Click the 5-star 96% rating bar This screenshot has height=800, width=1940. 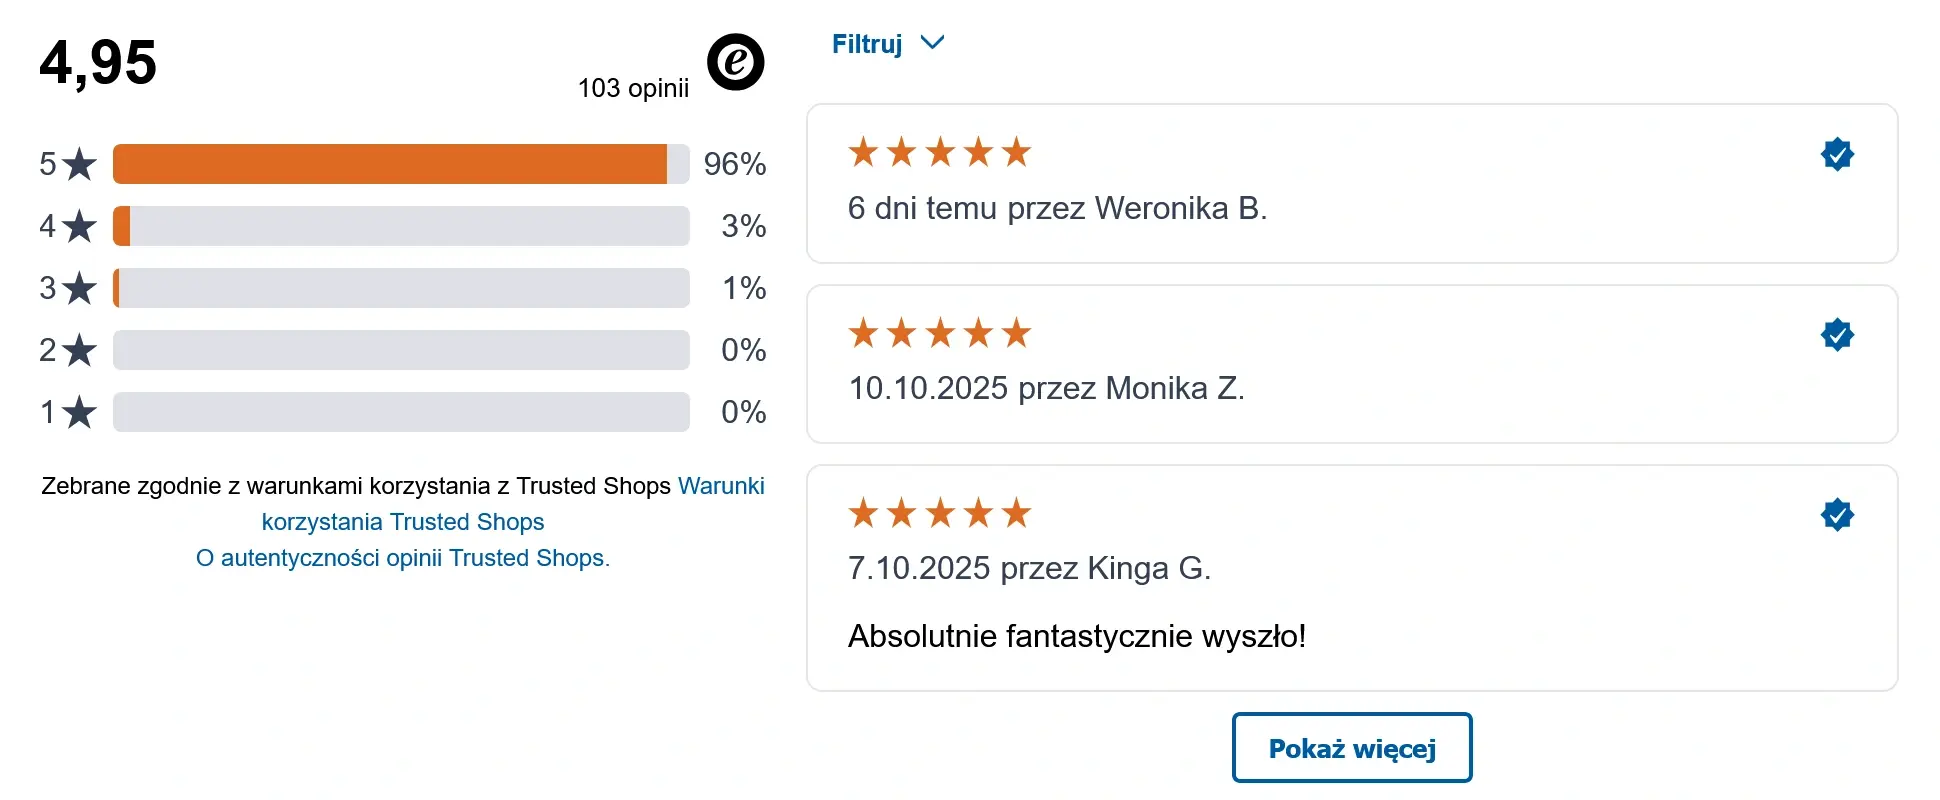click(401, 164)
